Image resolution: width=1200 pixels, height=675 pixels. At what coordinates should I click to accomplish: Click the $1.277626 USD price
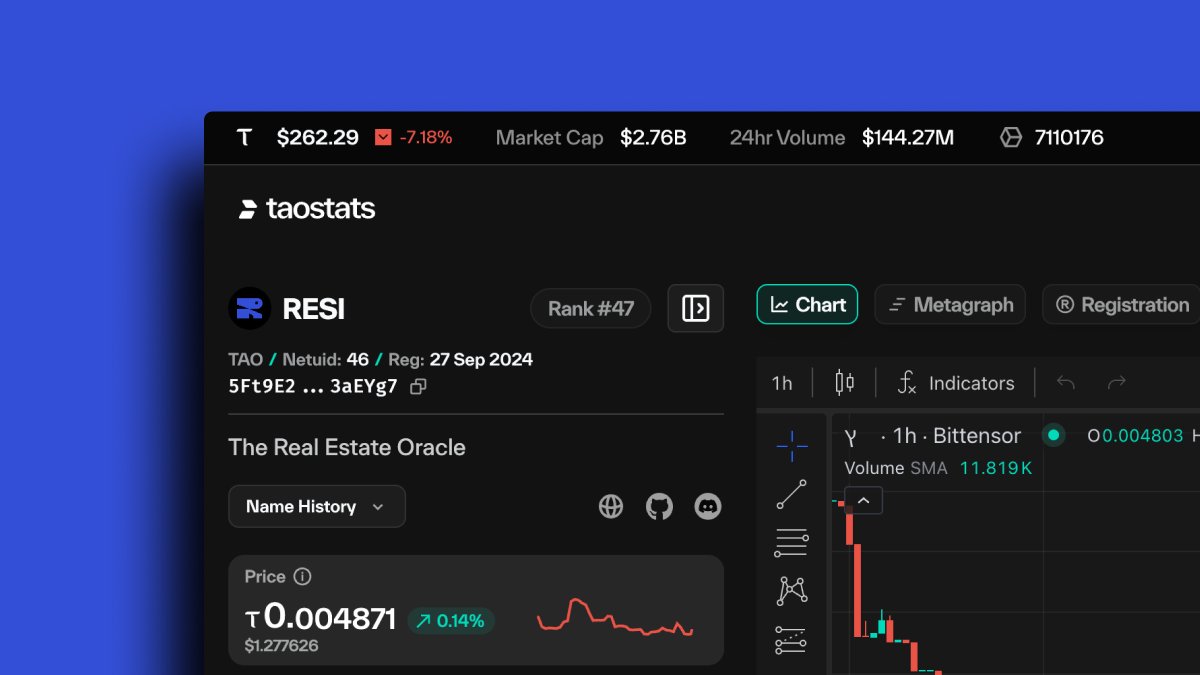click(282, 646)
